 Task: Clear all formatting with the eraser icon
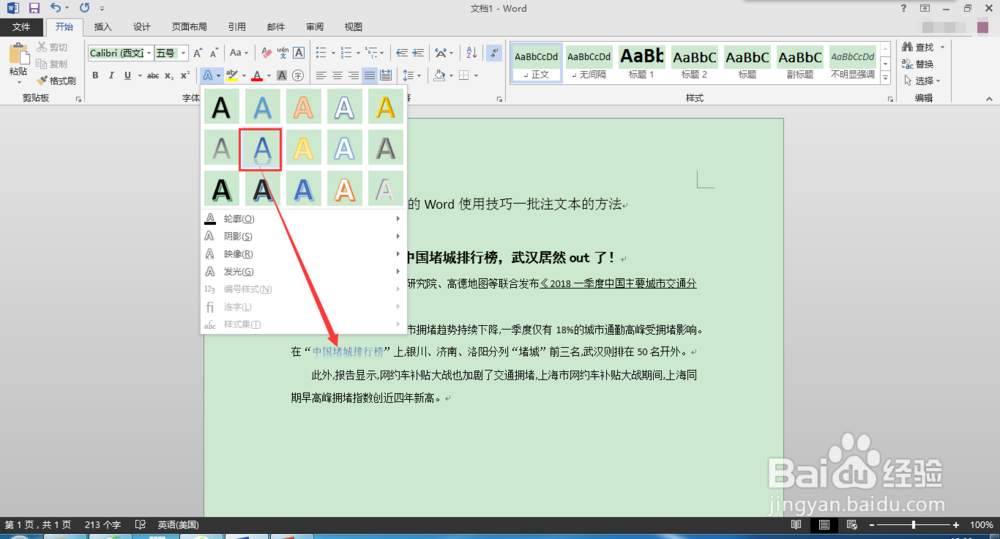click(267, 53)
